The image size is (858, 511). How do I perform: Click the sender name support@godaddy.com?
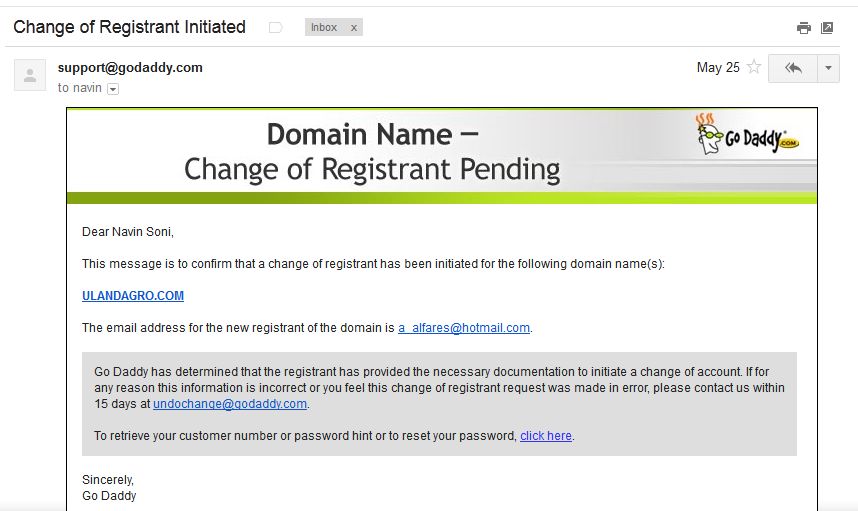(x=130, y=68)
